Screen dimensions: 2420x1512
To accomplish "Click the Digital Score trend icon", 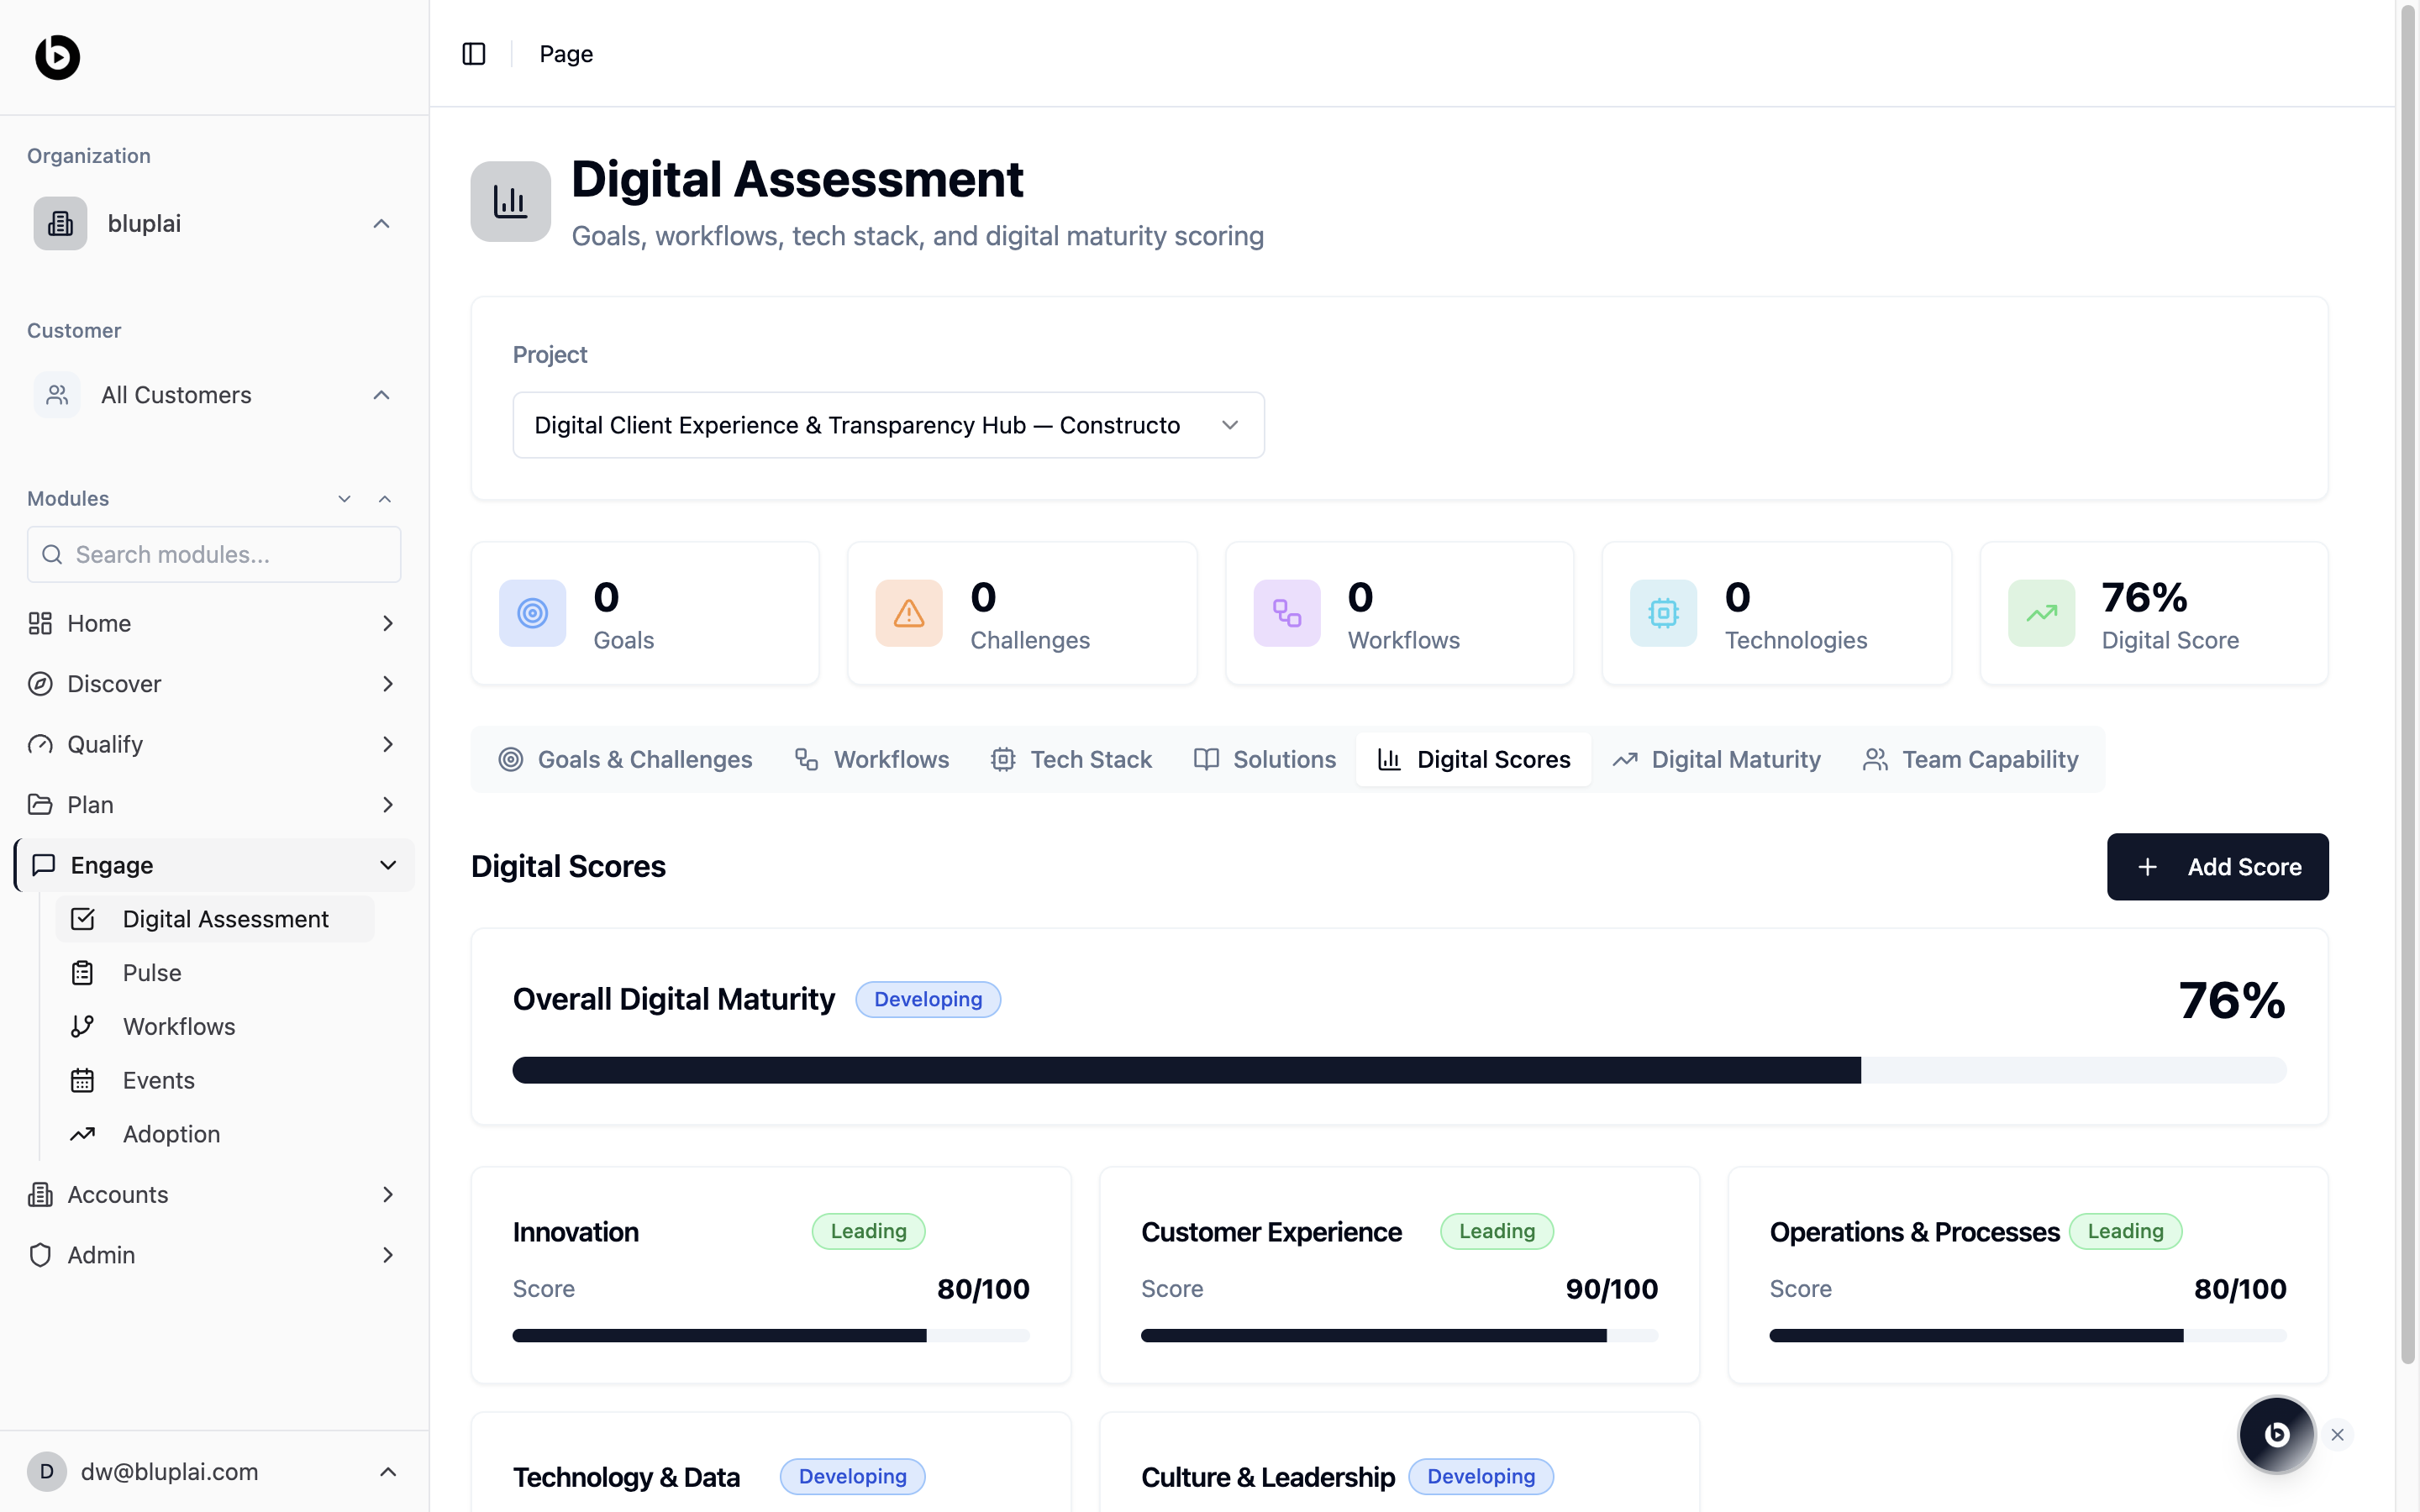I will [x=2041, y=613].
